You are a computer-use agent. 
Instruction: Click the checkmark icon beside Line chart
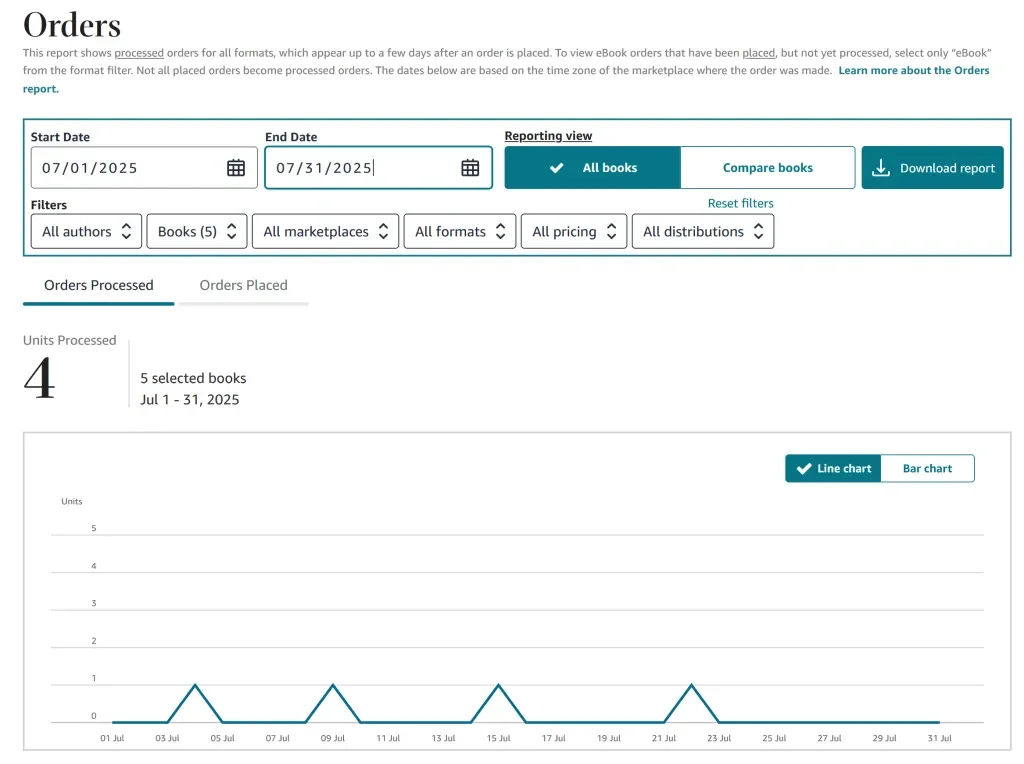coord(804,468)
